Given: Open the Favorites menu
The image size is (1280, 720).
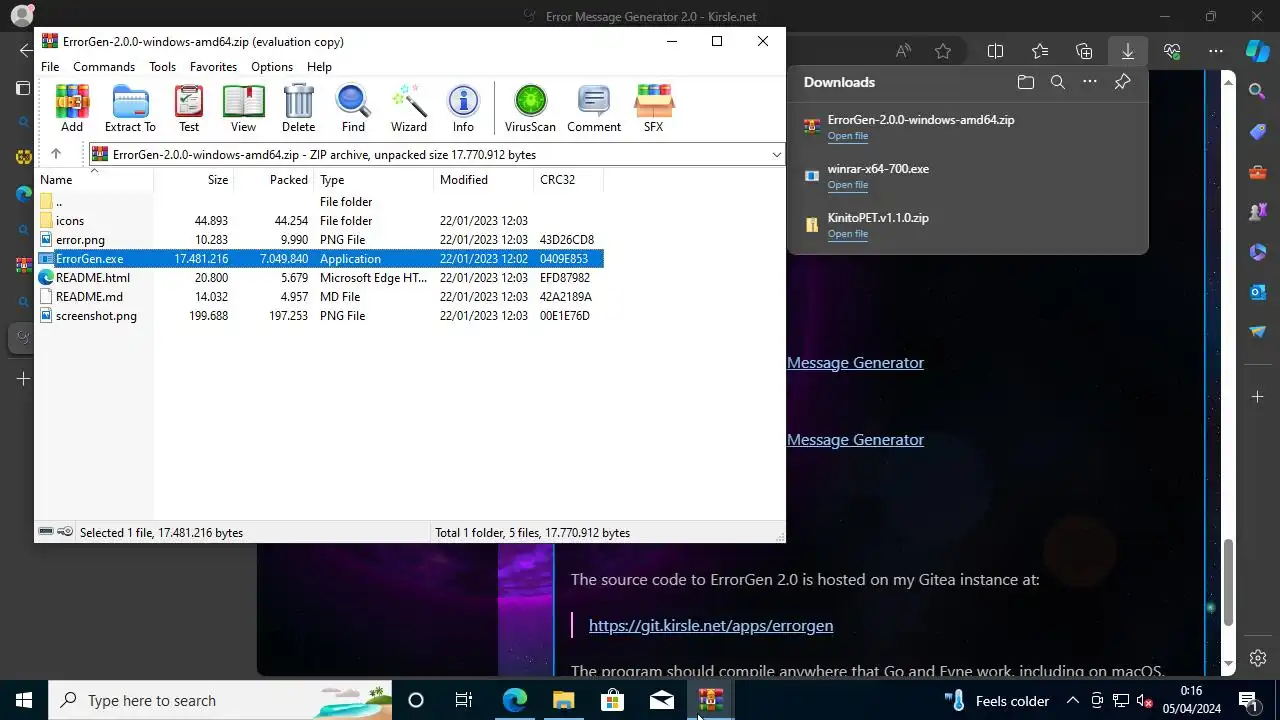Looking at the screenshot, I should 213,67.
